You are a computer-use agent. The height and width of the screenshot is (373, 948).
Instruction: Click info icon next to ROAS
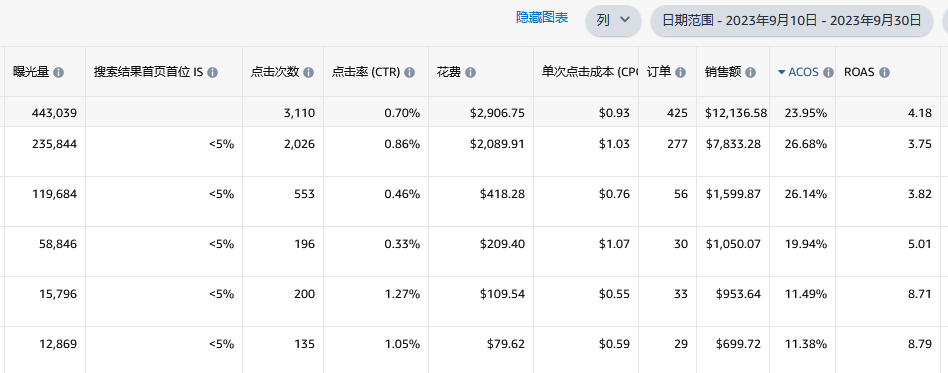tap(884, 73)
